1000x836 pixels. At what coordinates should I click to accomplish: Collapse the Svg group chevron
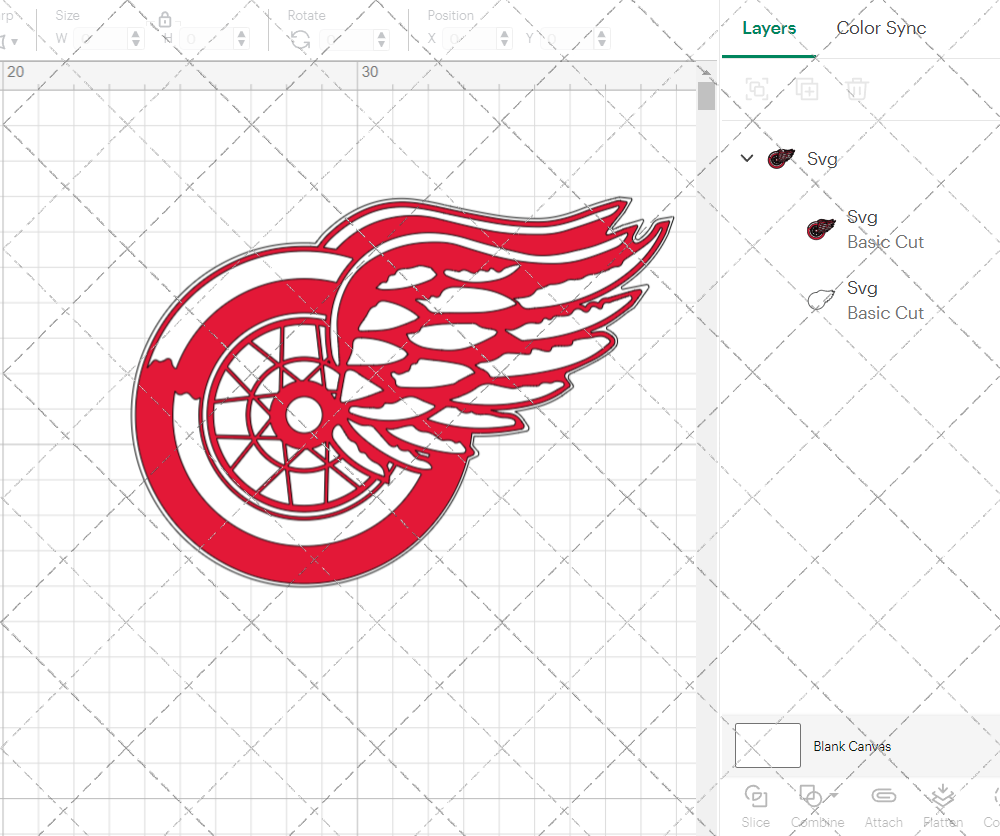[747, 158]
